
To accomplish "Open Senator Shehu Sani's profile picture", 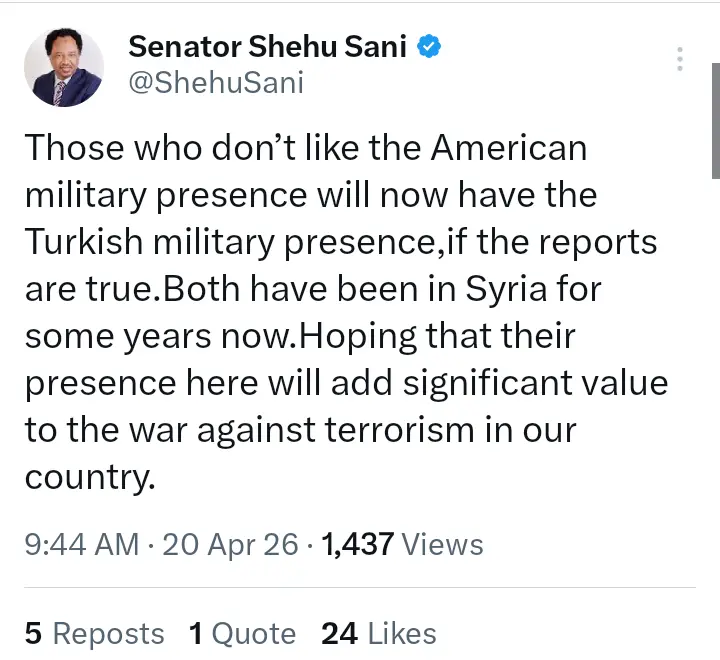I will click(63, 66).
